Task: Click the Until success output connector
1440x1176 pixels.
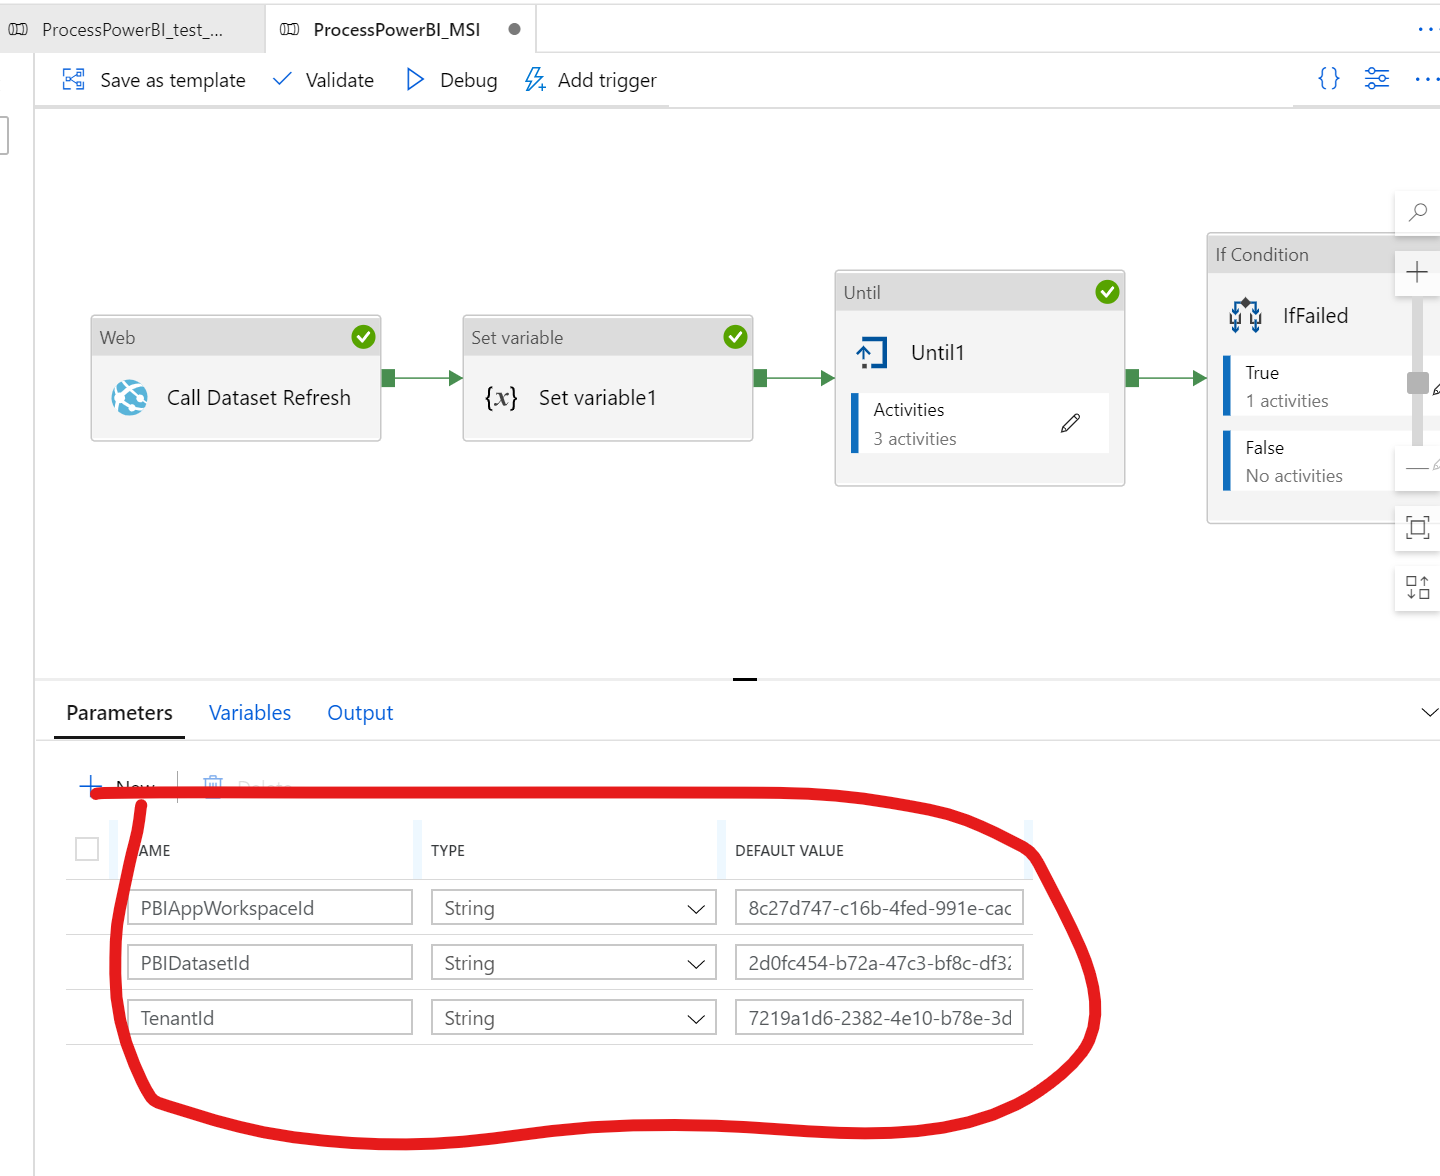Action: 1132,378
